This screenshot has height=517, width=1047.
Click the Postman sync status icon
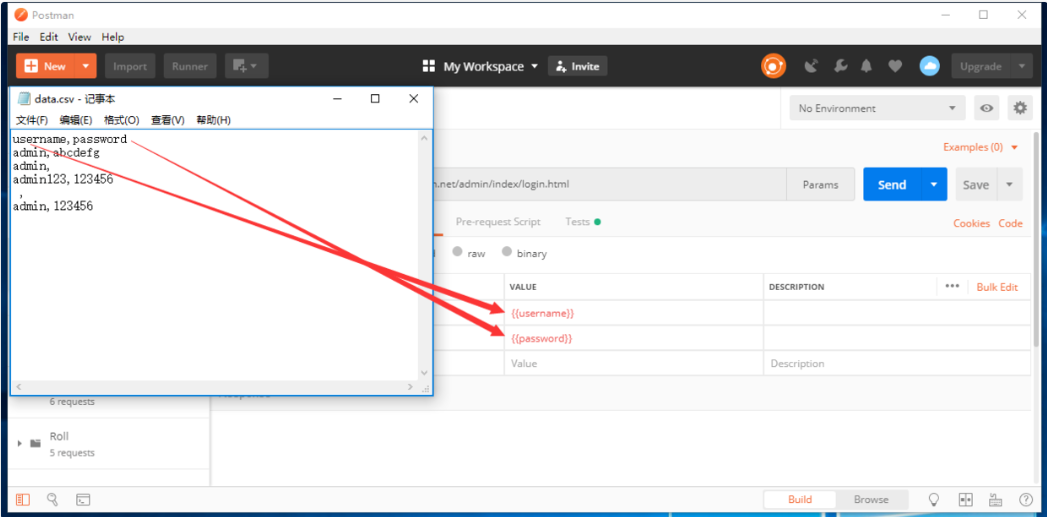(x=773, y=66)
